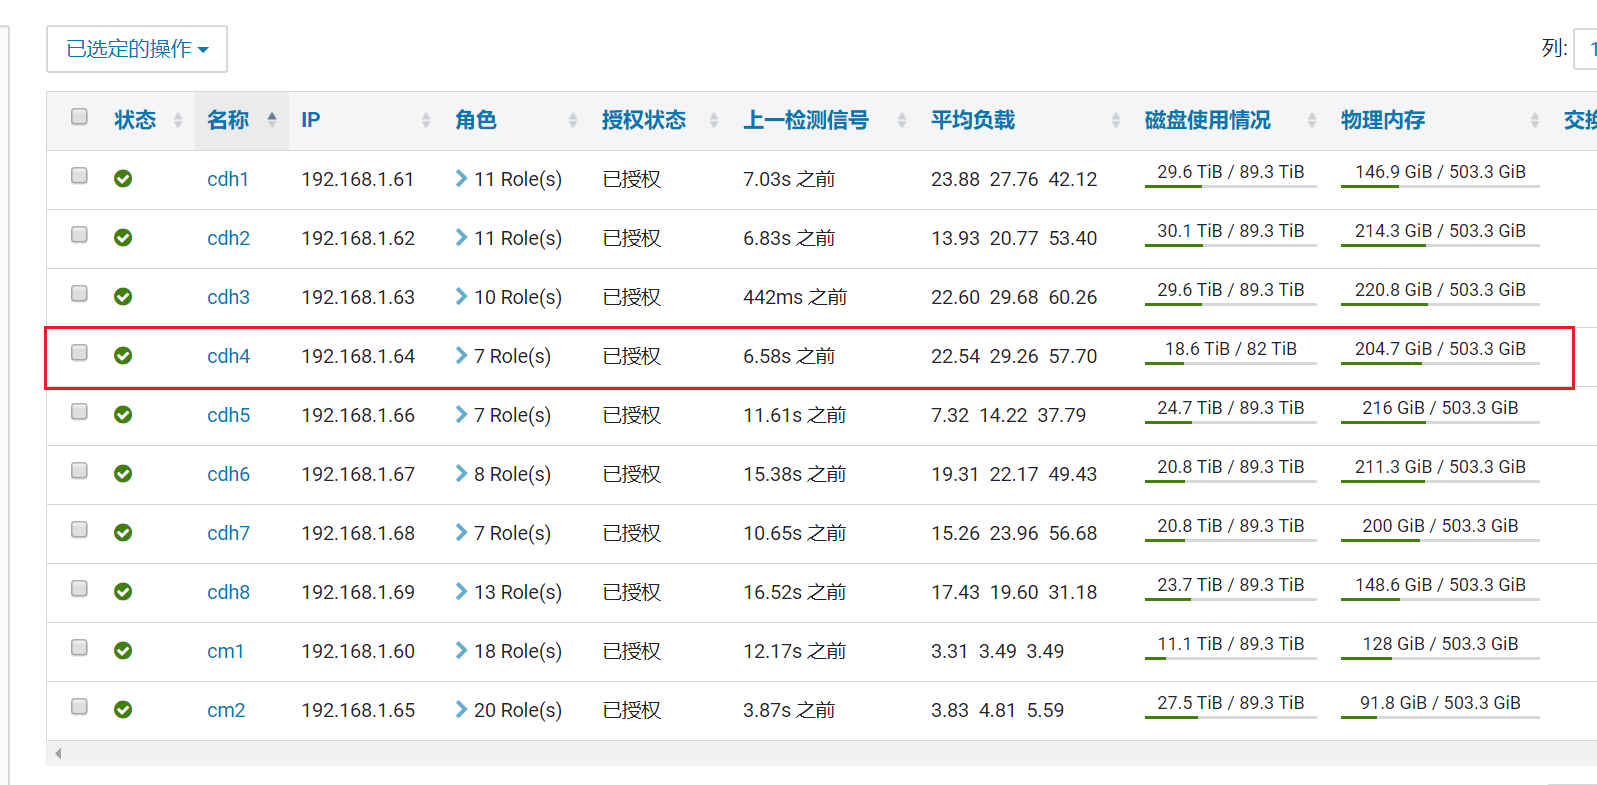Click the green health status icon for cm1
Image resolution: width=1597 pixels, height=785 pixels.
point(123,651)
